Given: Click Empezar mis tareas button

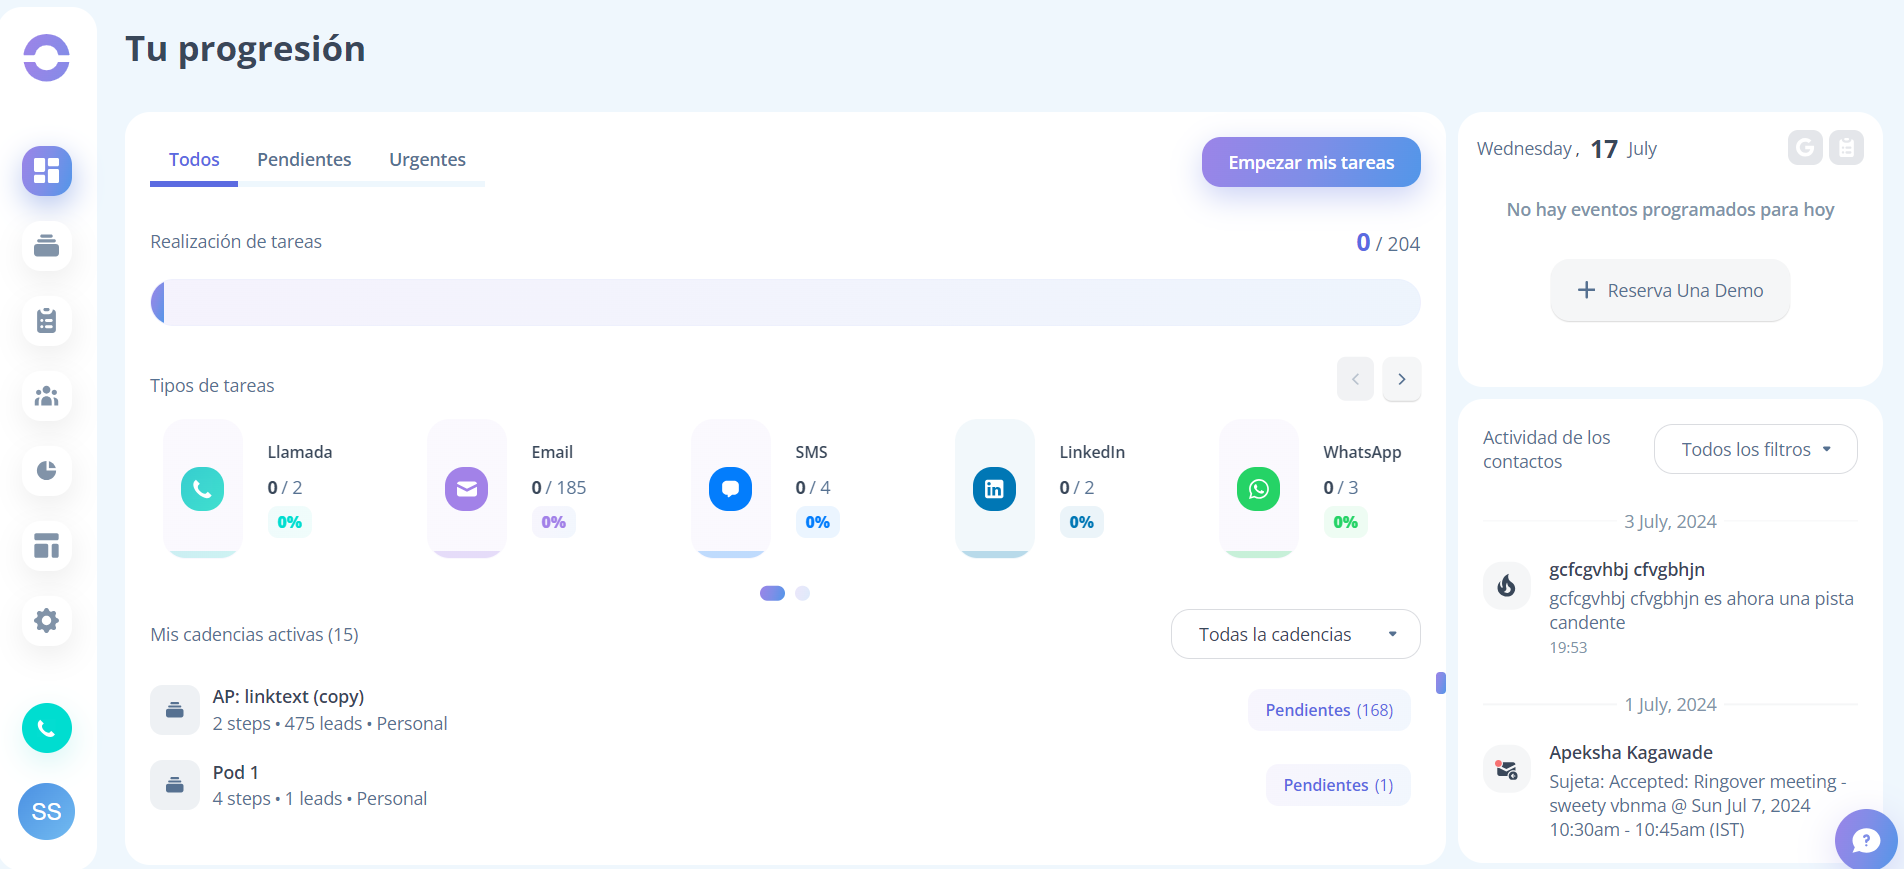Looking at the screenshot, I should tap(1311, 162).
